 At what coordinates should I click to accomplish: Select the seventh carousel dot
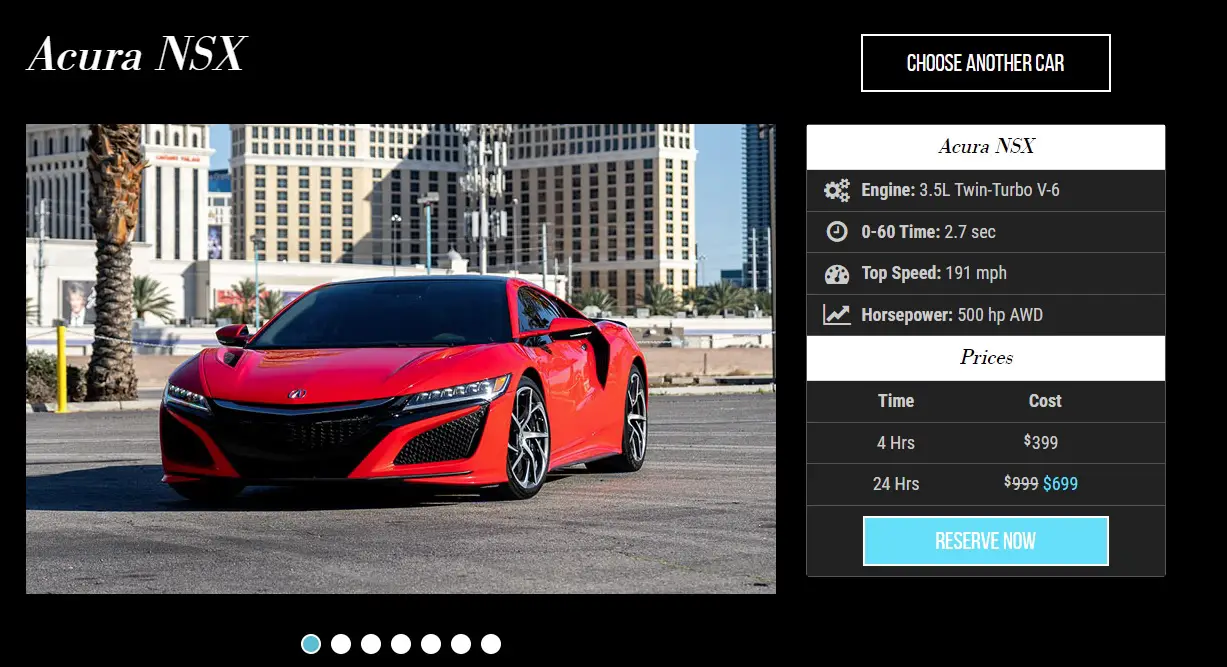point(491,644)
